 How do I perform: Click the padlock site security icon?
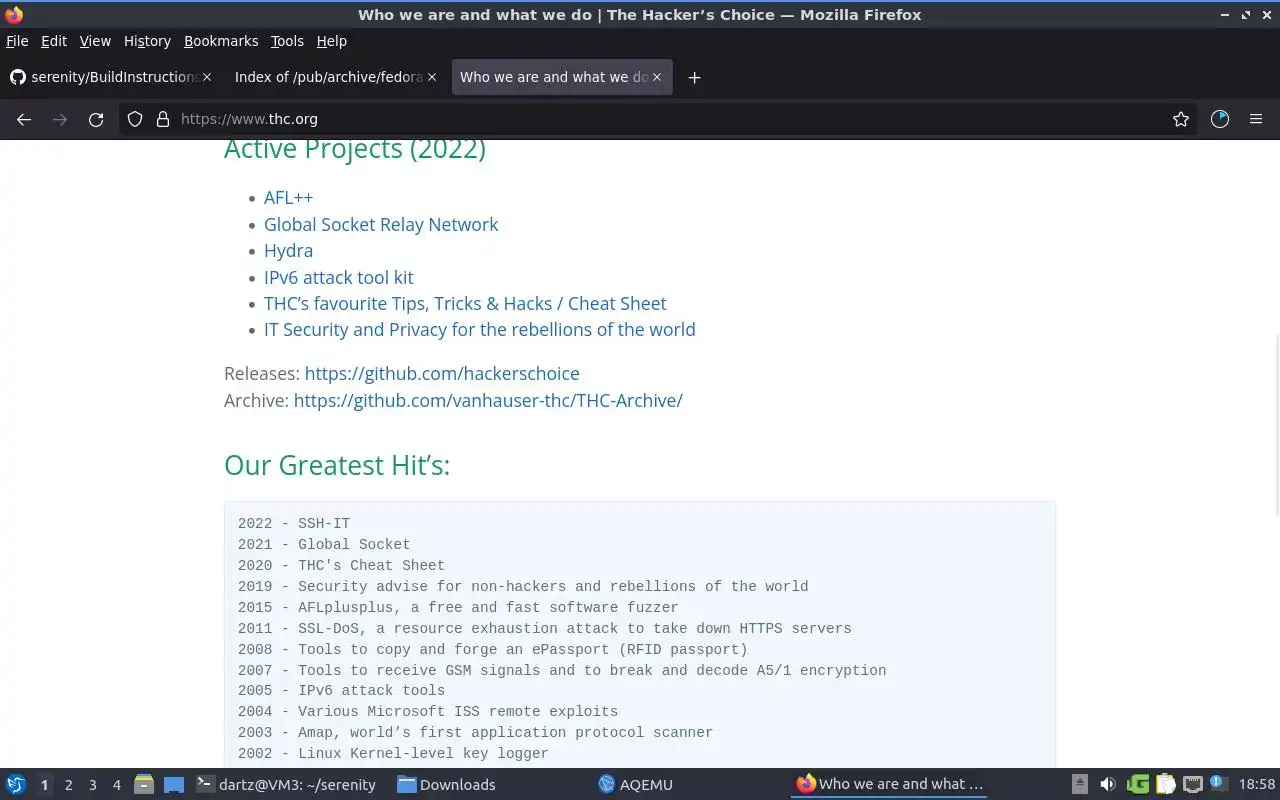coord(163,119)
